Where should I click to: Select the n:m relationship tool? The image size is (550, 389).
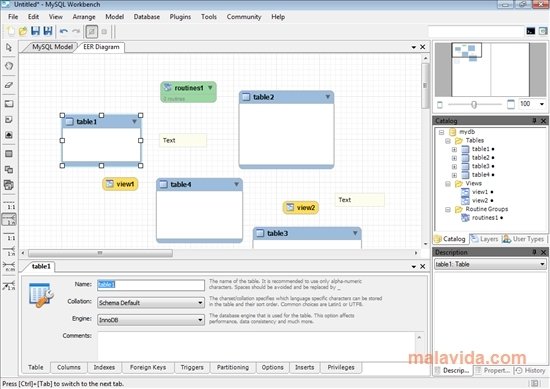[x=9, y=266]
